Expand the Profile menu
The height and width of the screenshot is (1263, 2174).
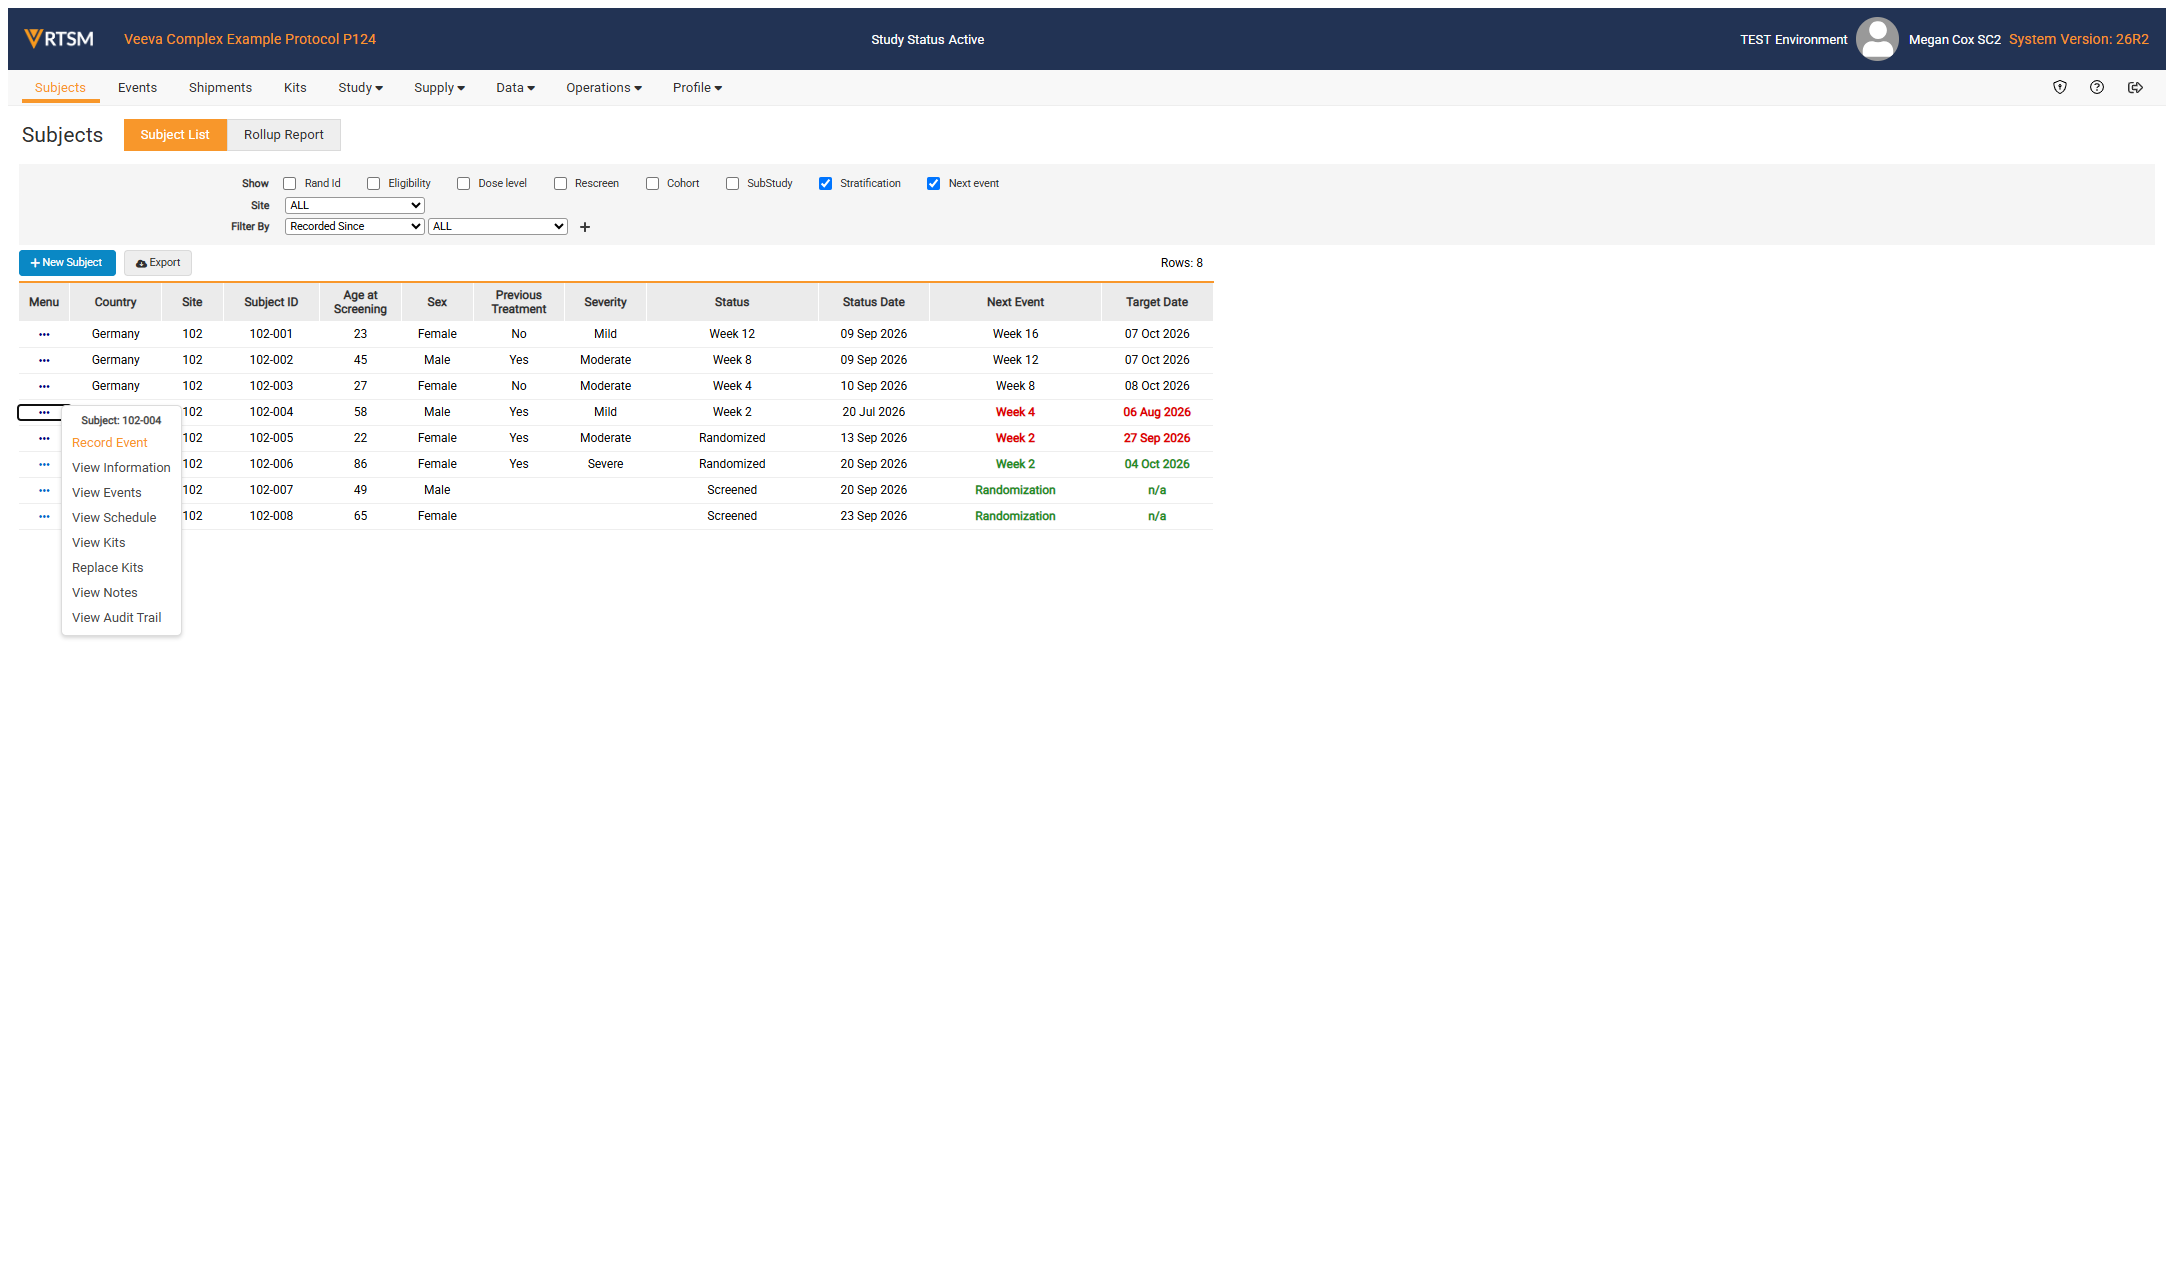click(697, 88)
